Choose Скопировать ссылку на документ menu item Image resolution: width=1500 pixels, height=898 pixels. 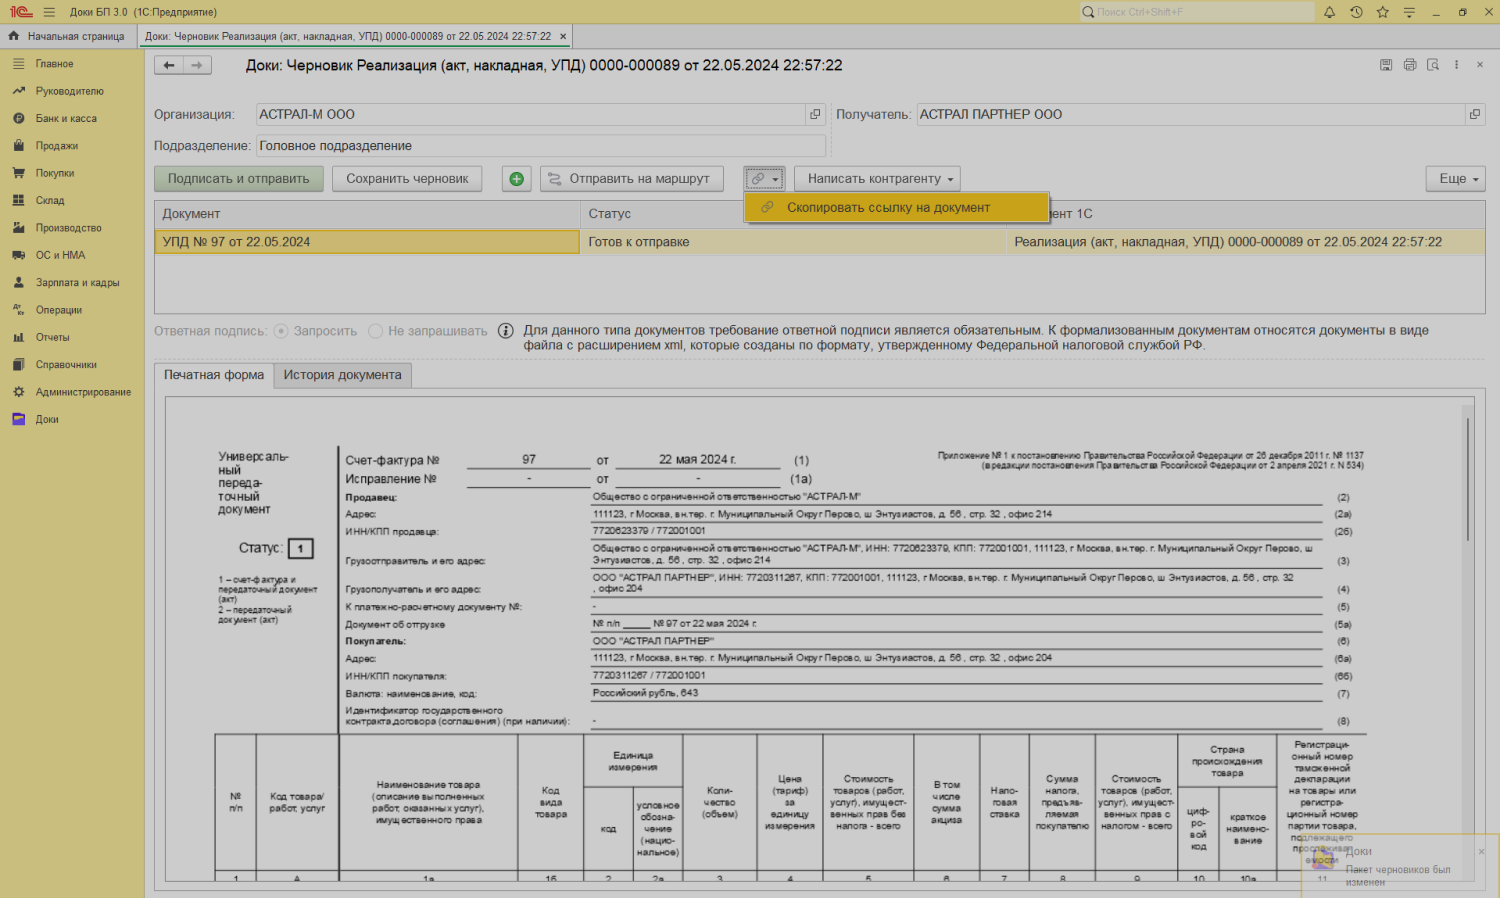(888, 208)
